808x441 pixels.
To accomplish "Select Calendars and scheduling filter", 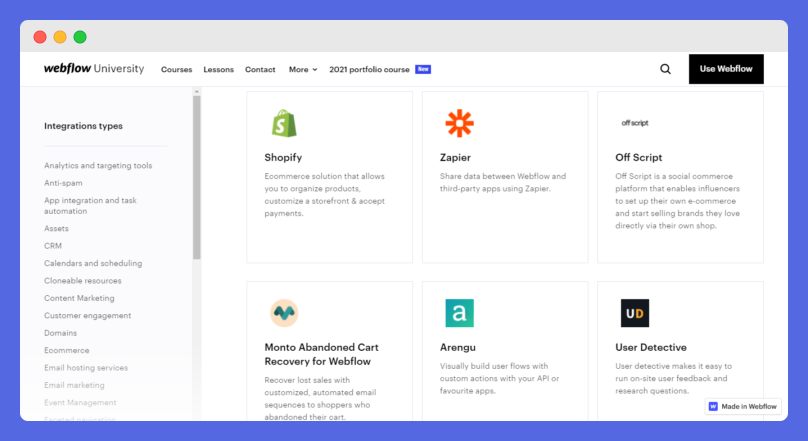I will [93, 263].
